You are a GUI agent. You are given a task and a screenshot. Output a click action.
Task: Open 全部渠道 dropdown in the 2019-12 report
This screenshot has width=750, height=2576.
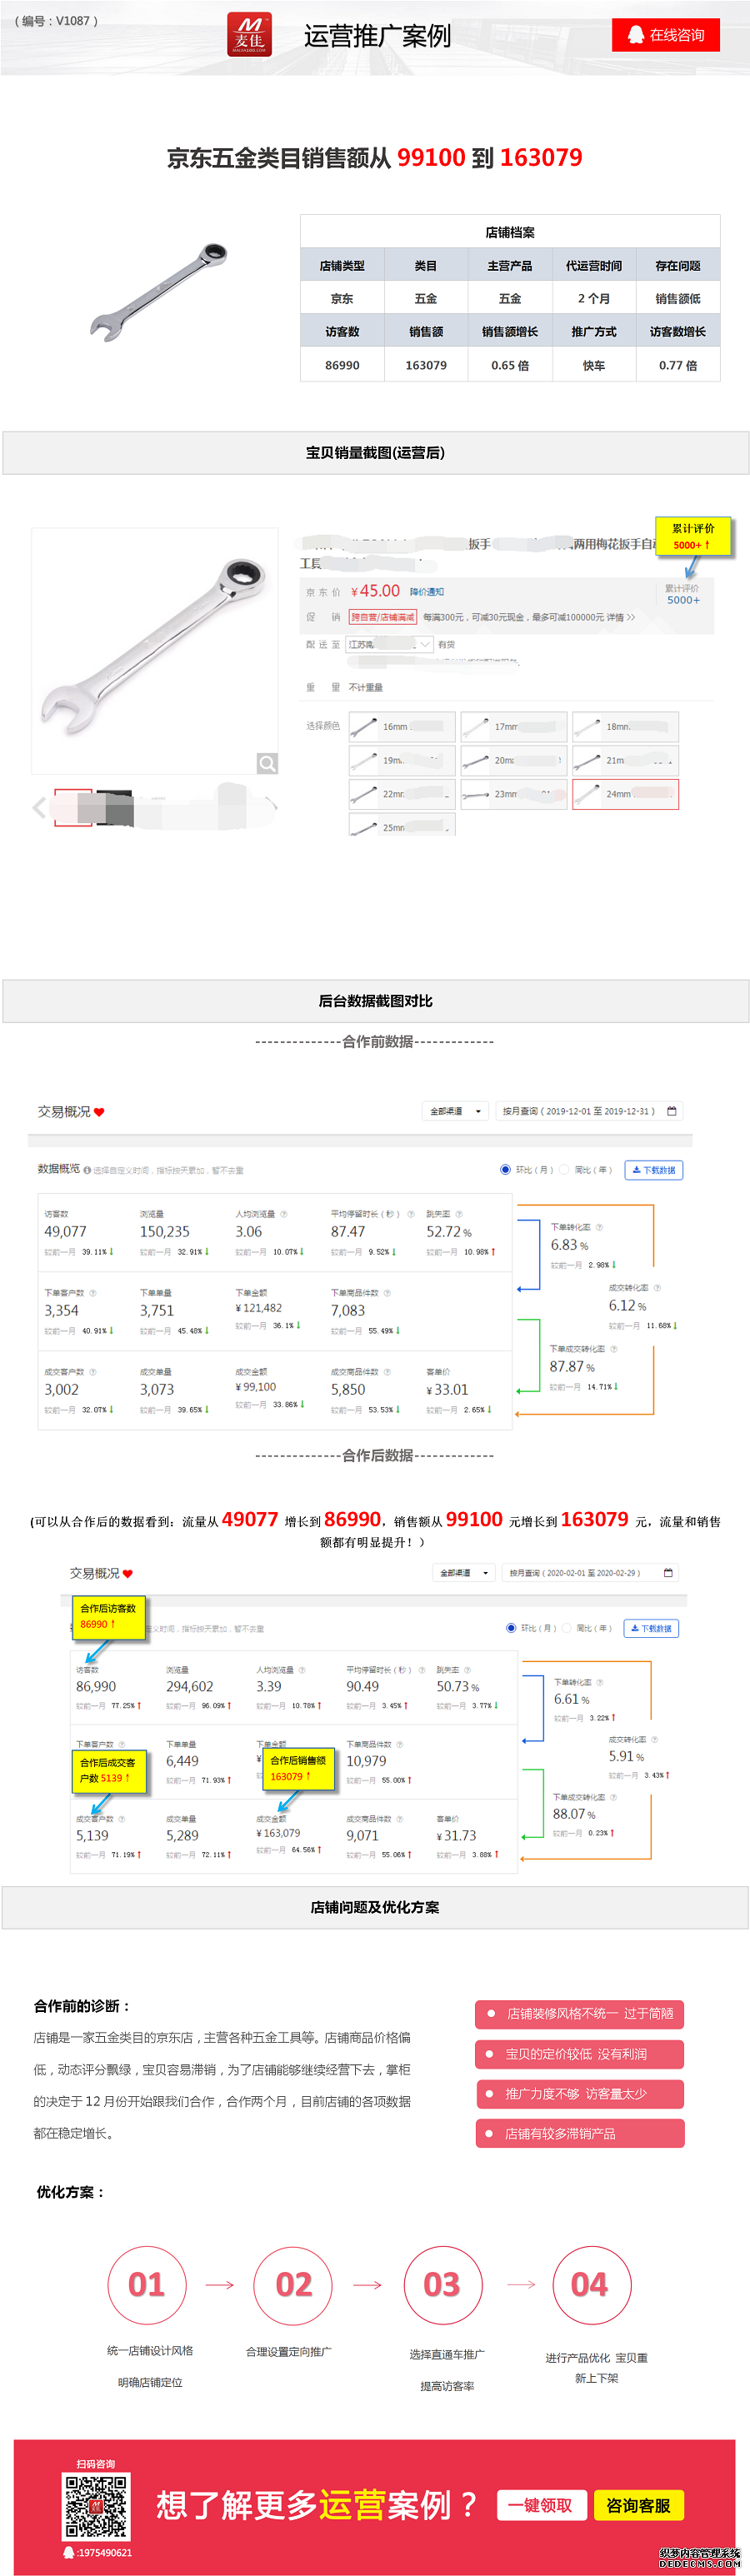tap(455, 1111)
